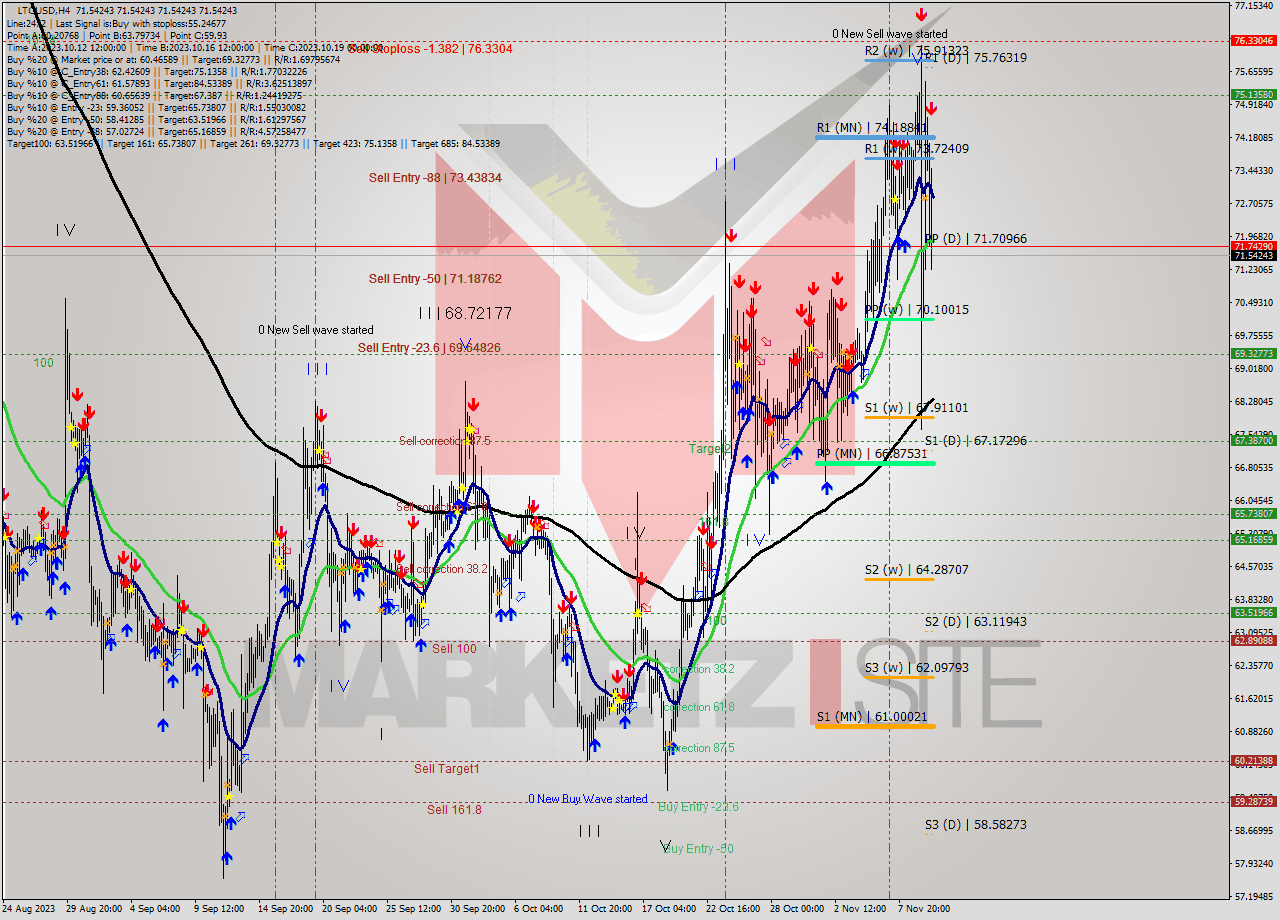Click the 'S2 (w) | 64.28707' support label

click(x=916, y=570)
